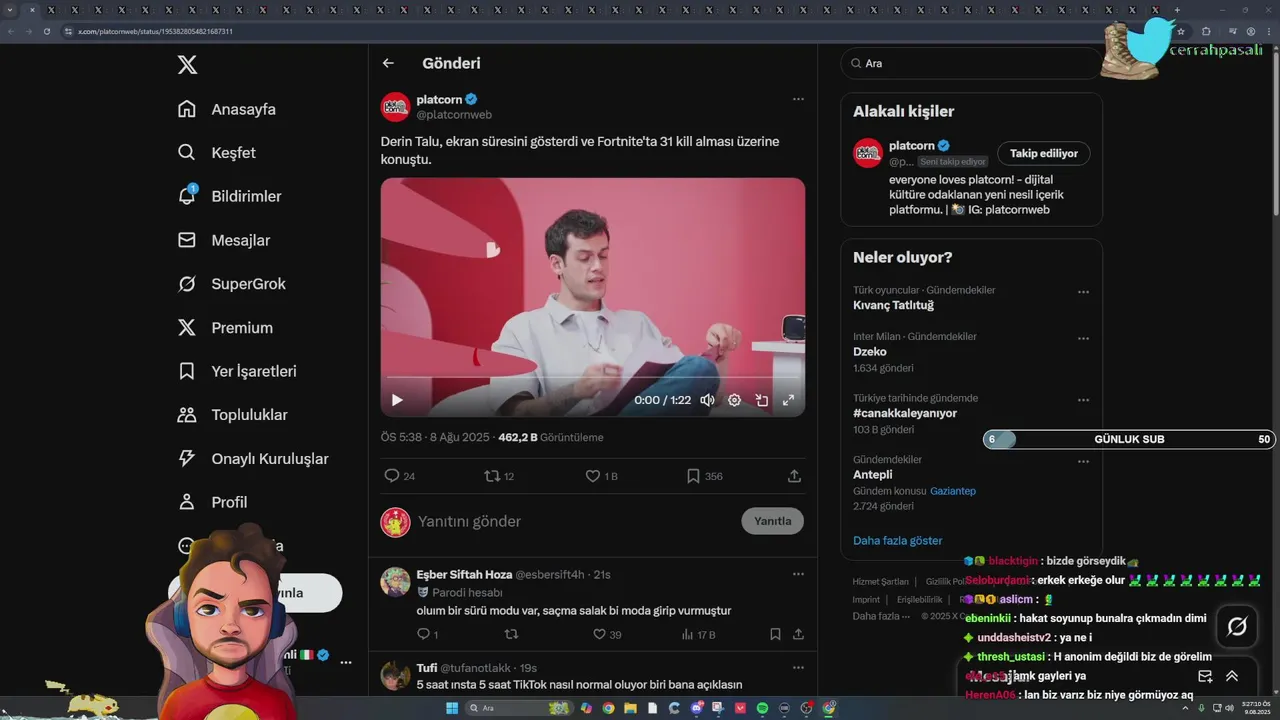This screenshot has height=720, width=1280.
Task: Open Hizmet Şartları footer link
Action: 881,581
